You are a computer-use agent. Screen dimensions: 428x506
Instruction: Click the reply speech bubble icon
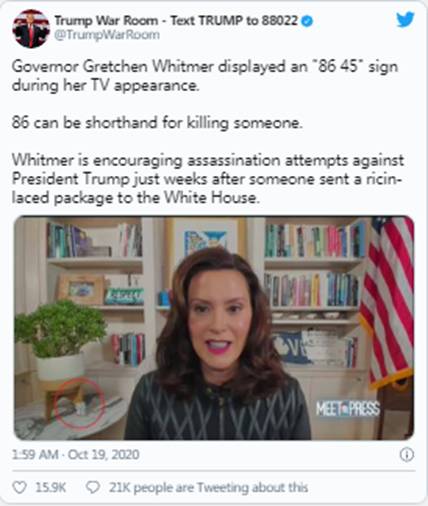[93, 487]
